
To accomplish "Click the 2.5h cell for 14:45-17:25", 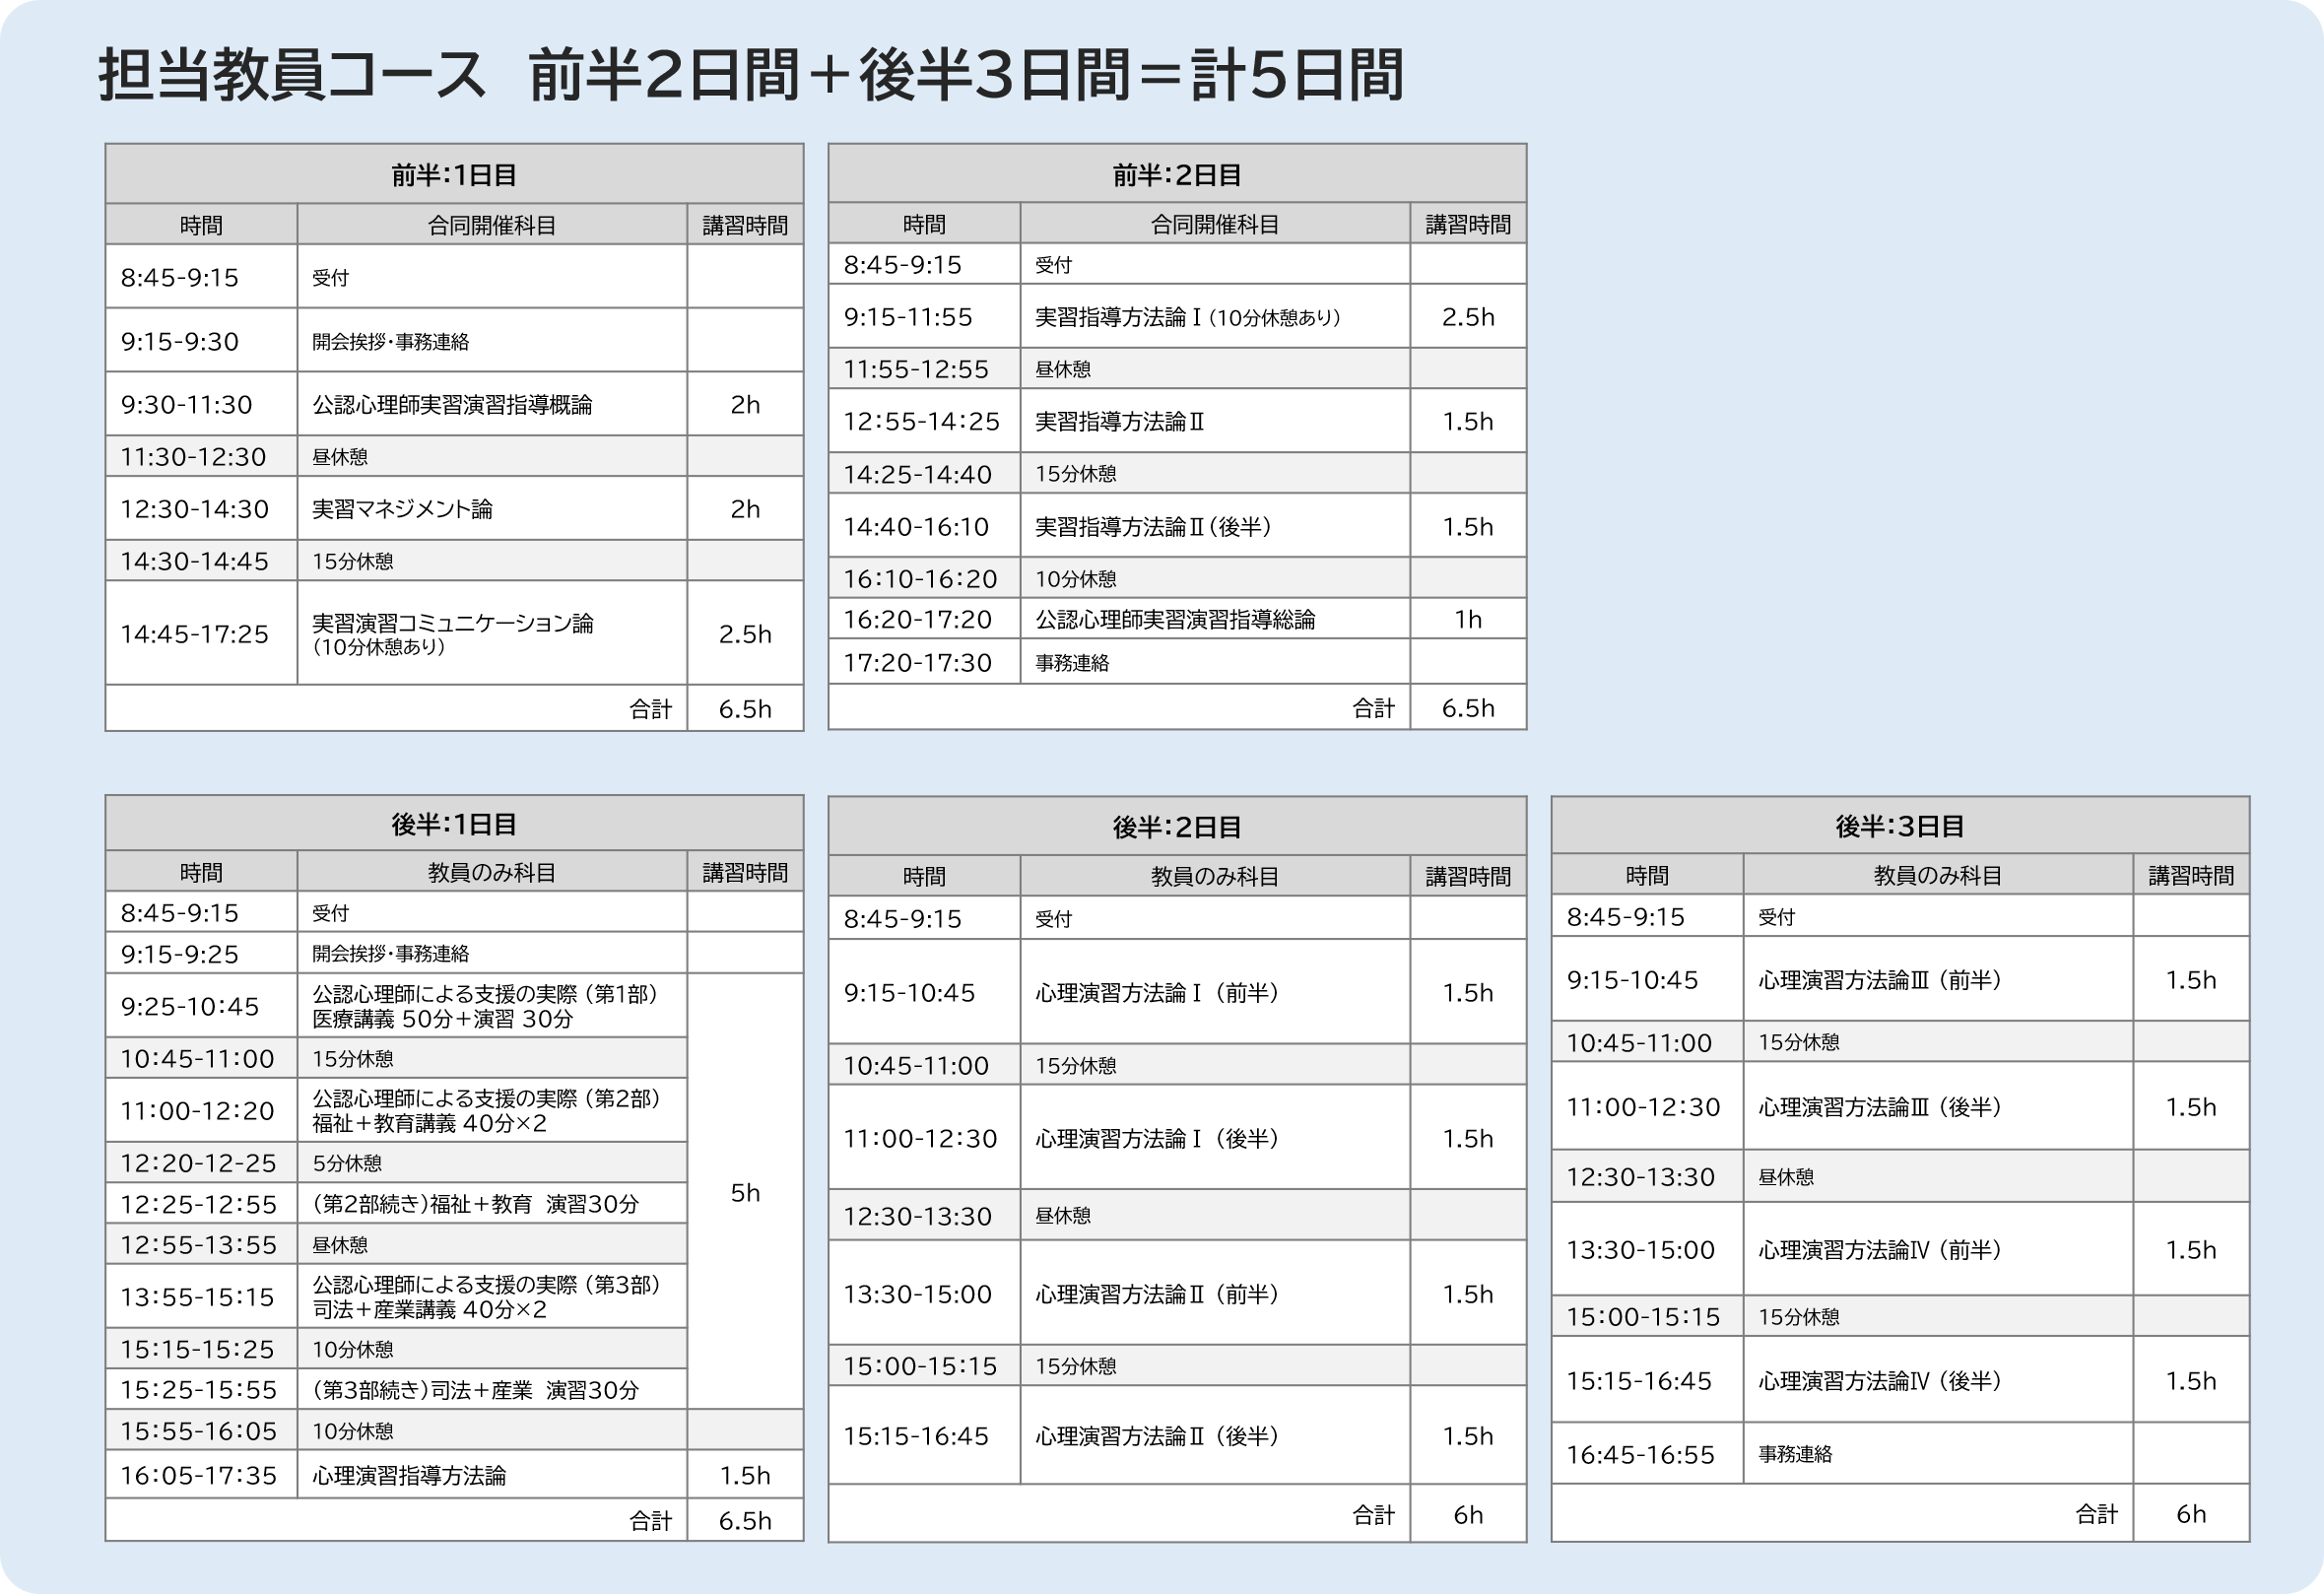I will 745,633.
